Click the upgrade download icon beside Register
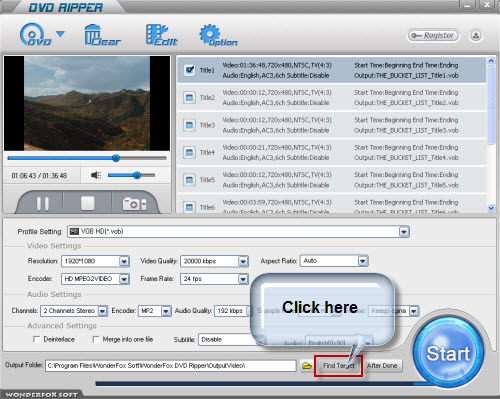This screenshot has width=500, height=399. click(x=476, y=35)
